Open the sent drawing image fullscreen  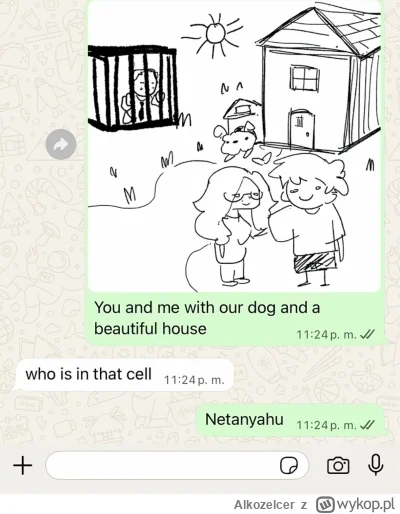pyautogui.click(x=234, y=146)
